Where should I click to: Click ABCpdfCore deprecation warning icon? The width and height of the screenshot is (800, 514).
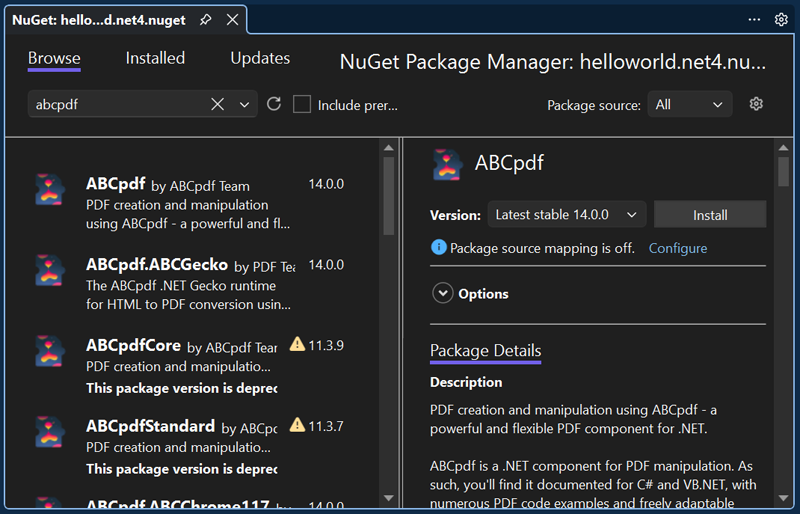click(x=297, y=344)
